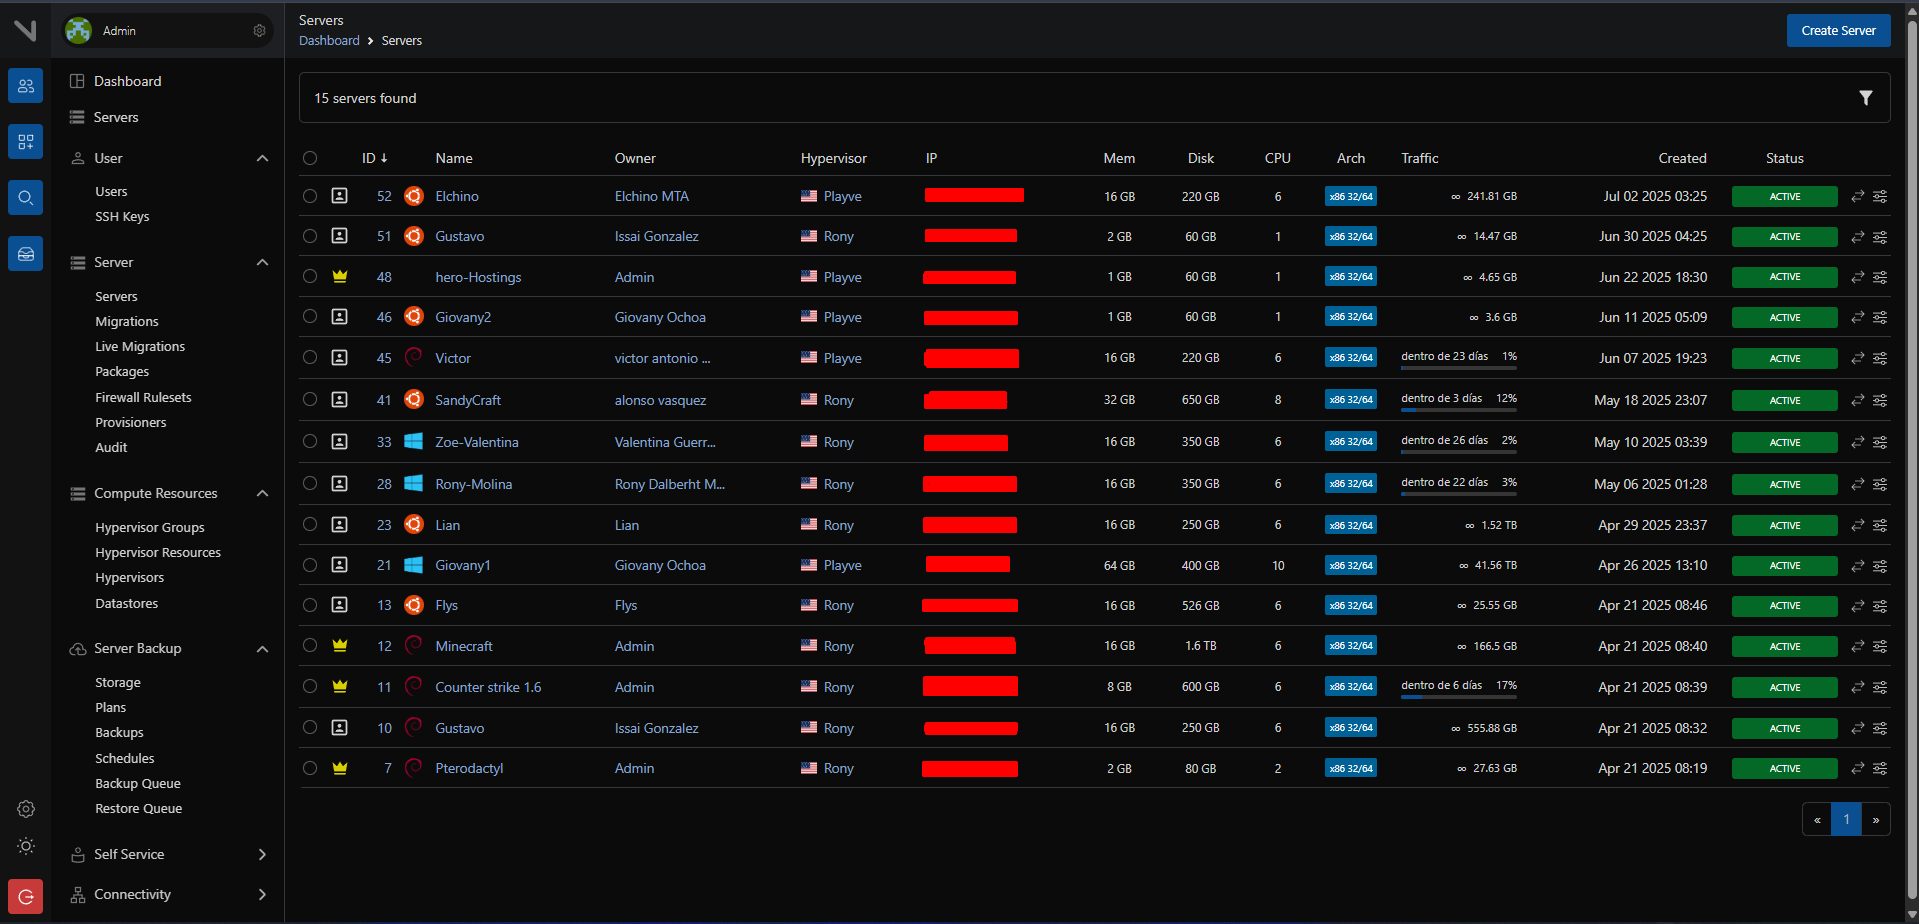
Task: Open Hypervisors in the sidebar
Action: [x=129, y=578]
